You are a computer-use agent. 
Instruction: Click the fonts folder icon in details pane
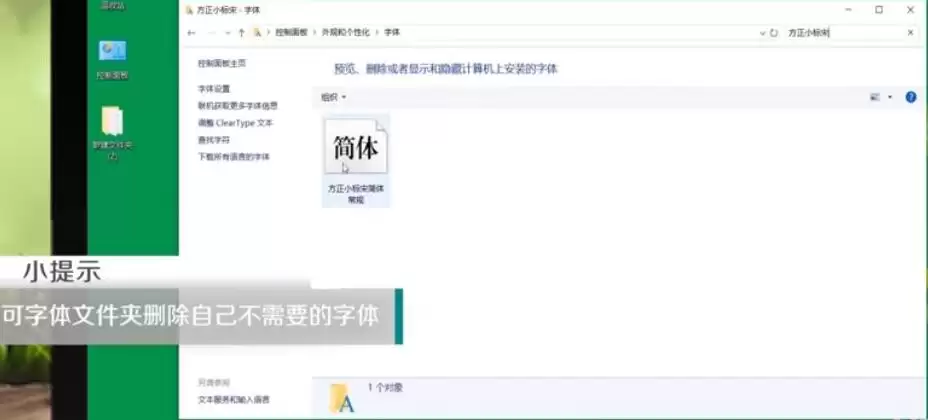342,398
